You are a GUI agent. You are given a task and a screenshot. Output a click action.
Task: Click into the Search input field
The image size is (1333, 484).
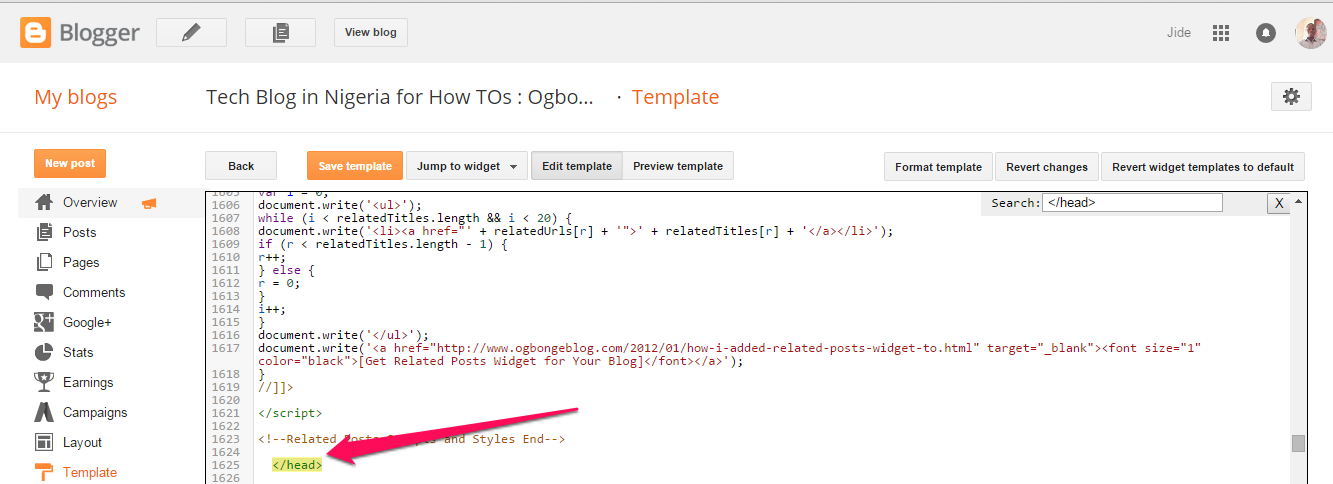[1132, 203]
